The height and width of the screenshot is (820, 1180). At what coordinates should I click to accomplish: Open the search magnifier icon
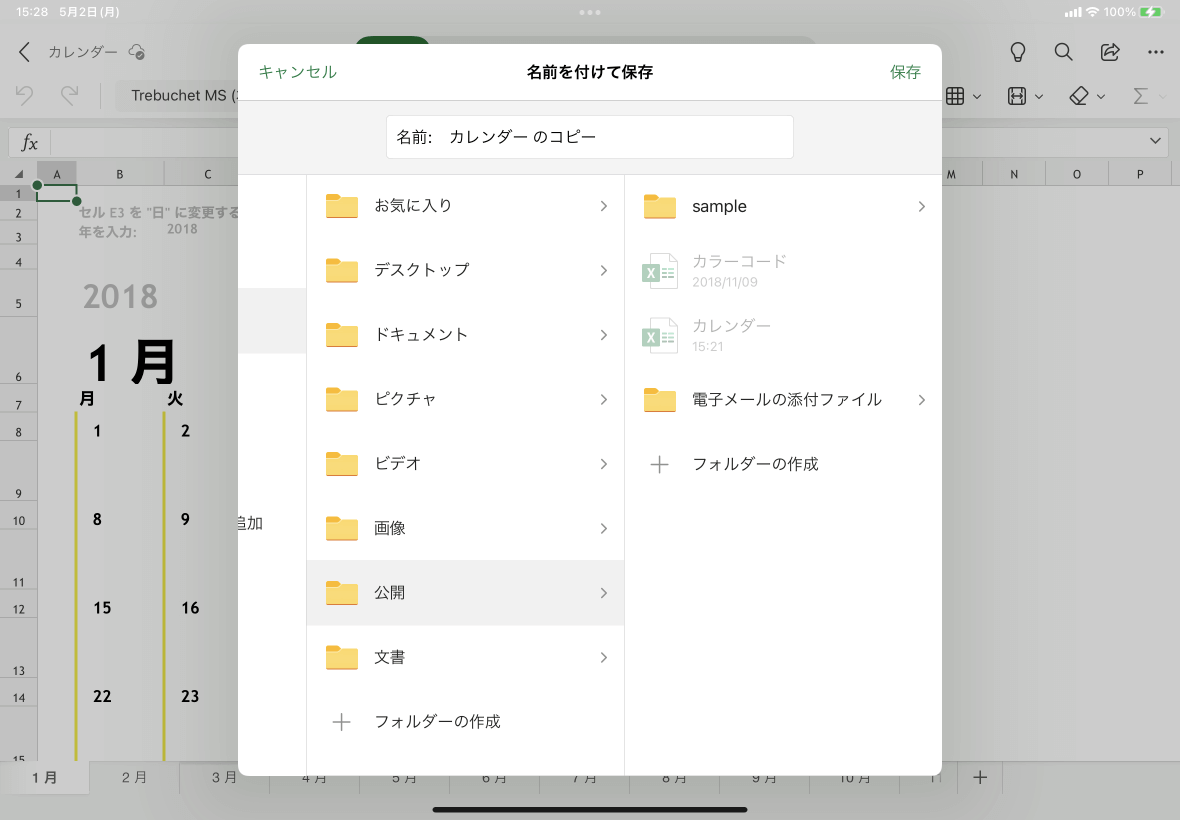pyautogui.click(x=1064, y=52)
